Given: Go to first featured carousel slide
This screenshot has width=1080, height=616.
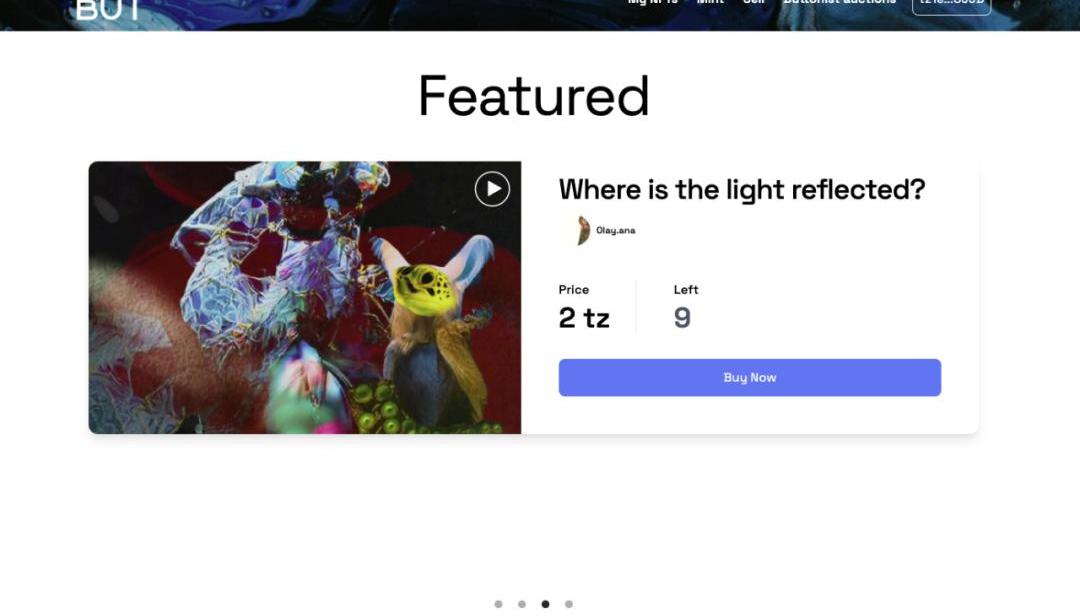Looking at the screenshot, I should click(x=499, y=604).
